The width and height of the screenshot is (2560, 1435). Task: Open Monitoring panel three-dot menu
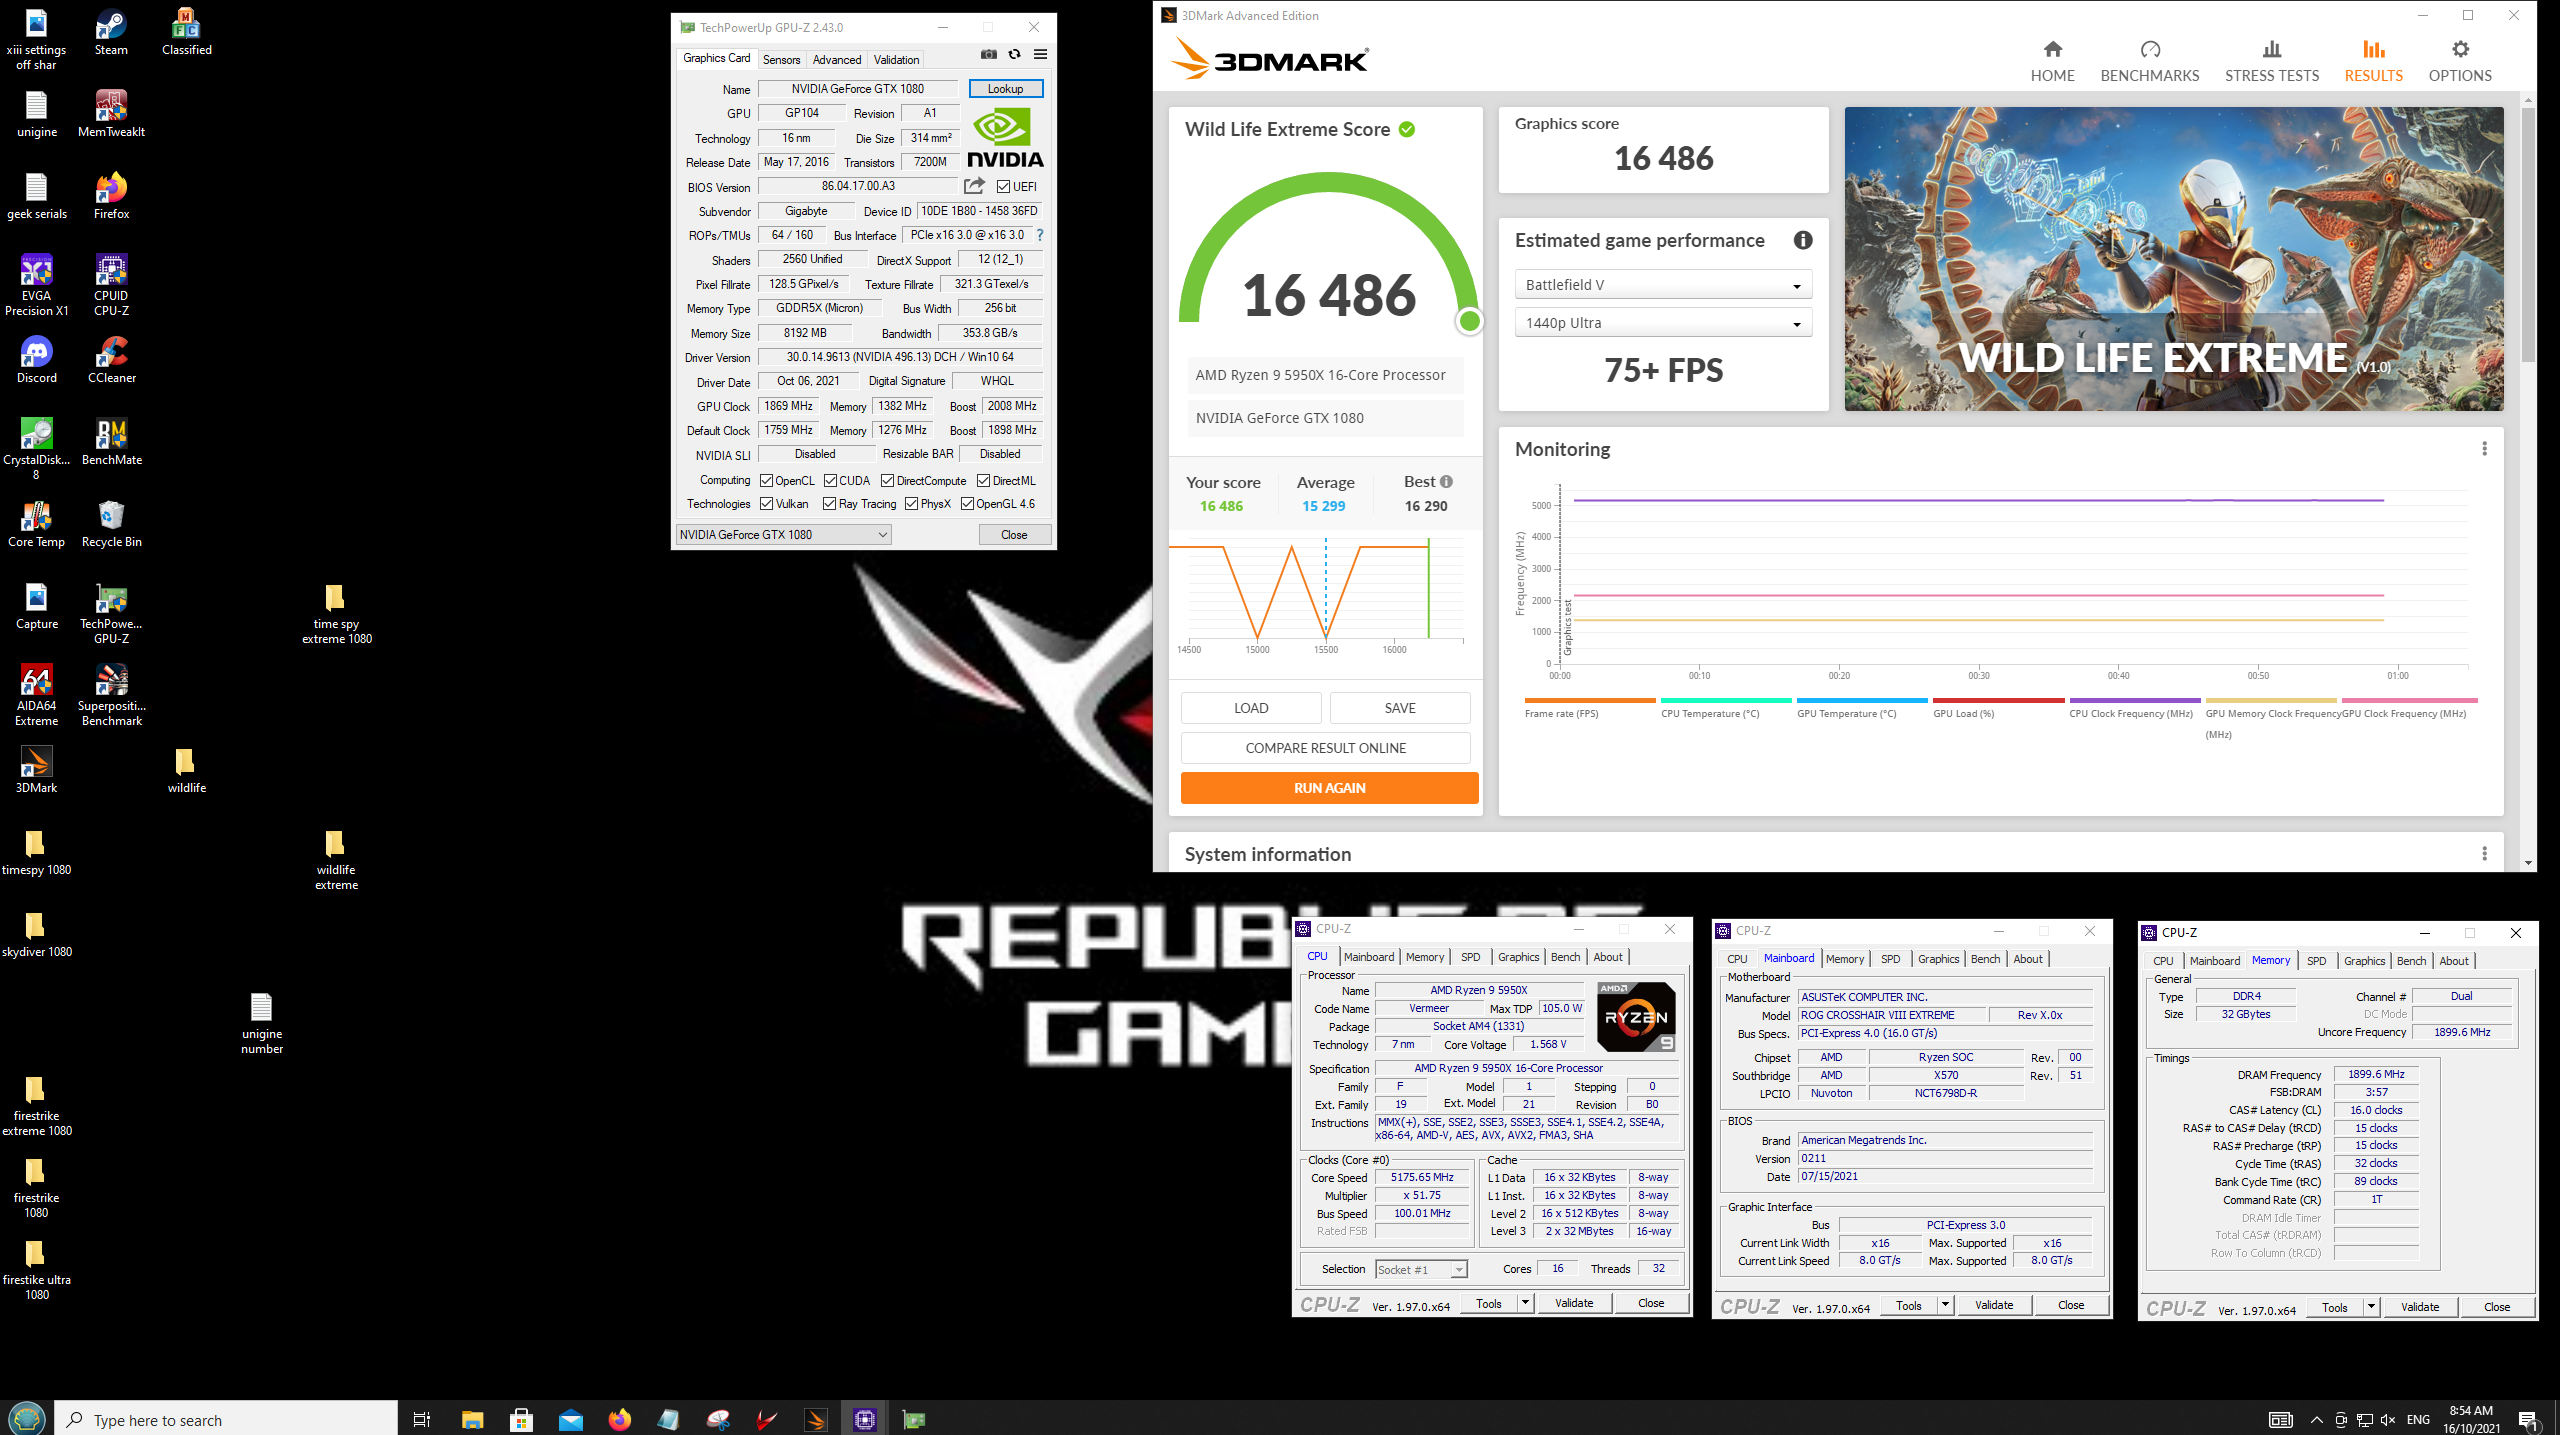[2484, 449]
